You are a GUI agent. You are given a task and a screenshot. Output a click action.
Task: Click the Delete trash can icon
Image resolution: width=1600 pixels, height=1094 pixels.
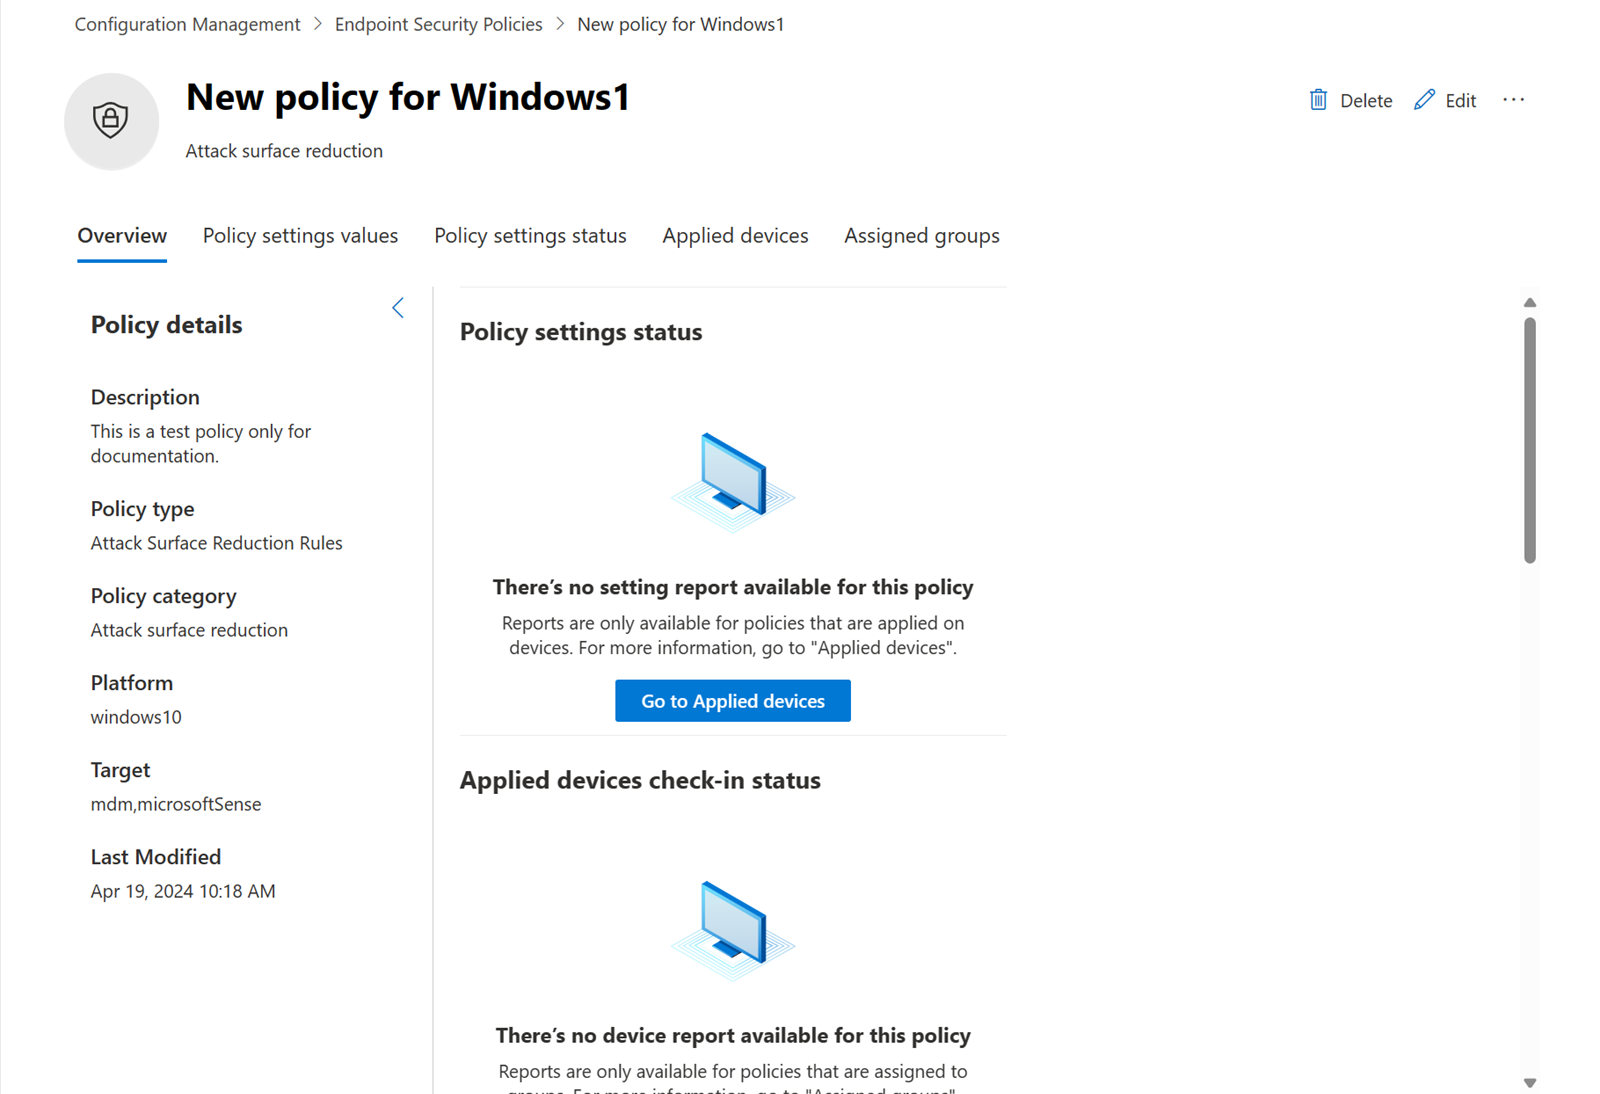point(1318,100)
